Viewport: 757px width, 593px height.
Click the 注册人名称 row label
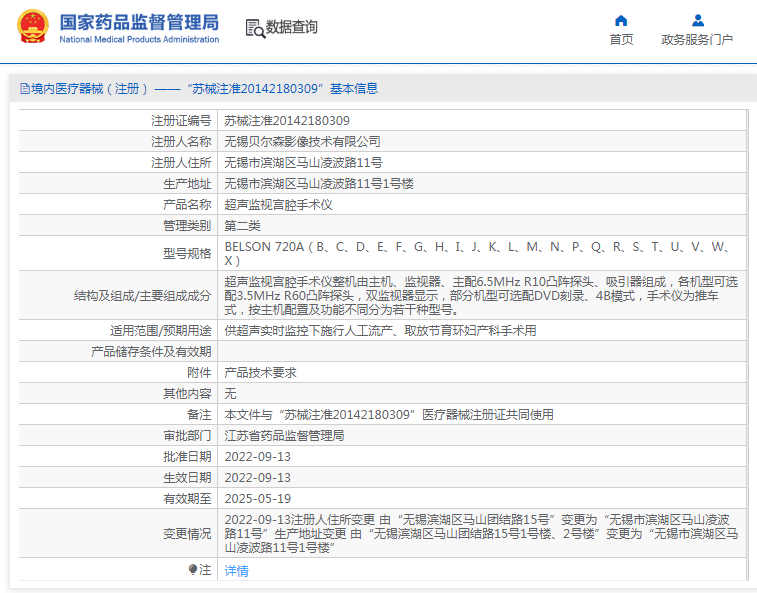181,141
